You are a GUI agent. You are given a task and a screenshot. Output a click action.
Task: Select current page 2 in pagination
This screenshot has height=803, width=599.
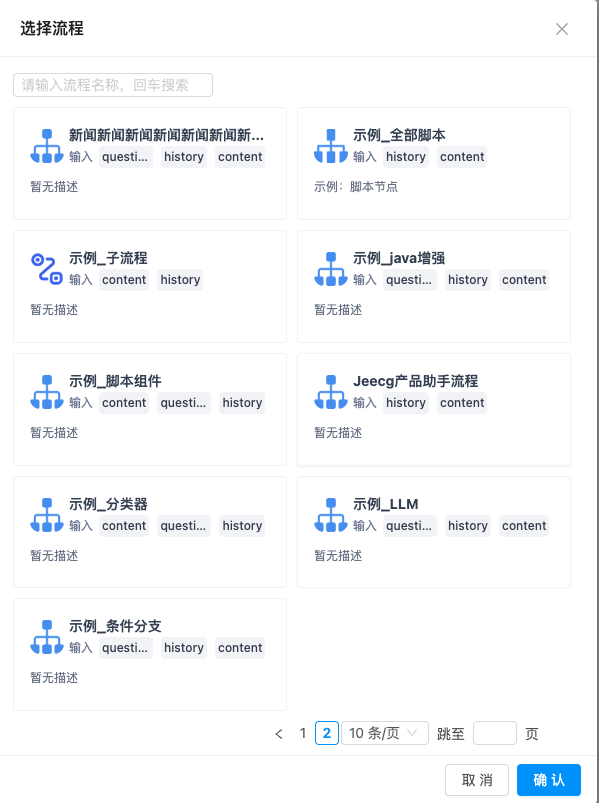pyautogui.click(x=327, y=733)
